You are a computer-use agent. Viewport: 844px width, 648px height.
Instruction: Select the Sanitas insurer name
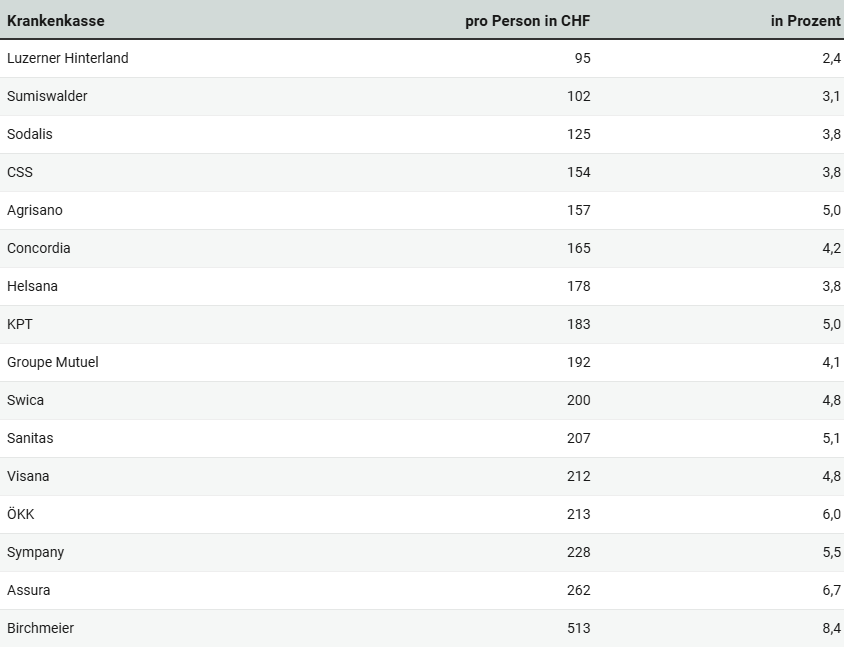pyautogui.click(x=30, y=438)
